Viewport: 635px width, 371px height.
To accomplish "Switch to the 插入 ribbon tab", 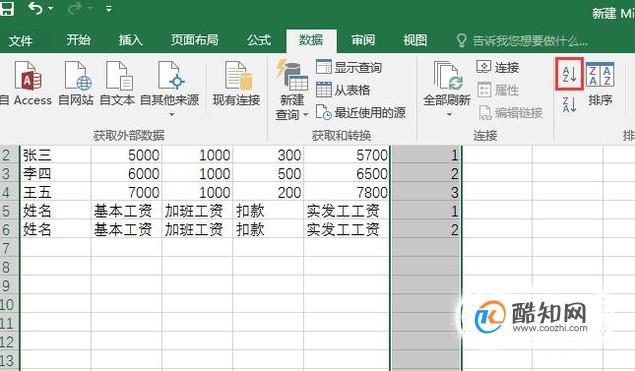I will 130,40.
